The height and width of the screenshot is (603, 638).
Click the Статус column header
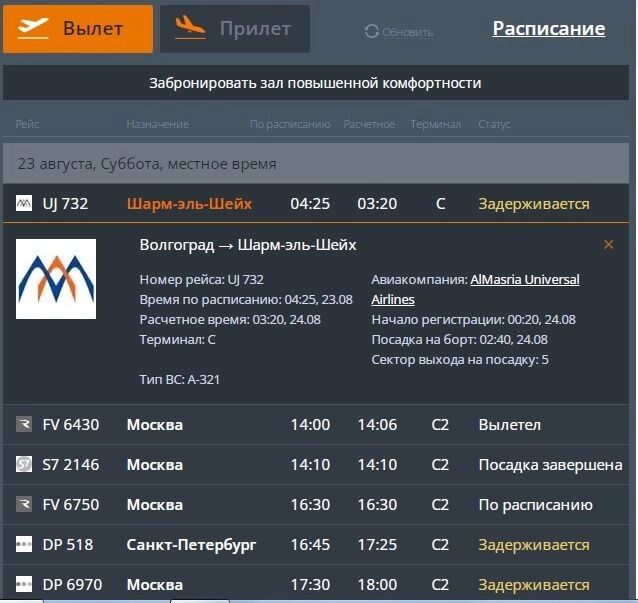click(x=494, y=125)
